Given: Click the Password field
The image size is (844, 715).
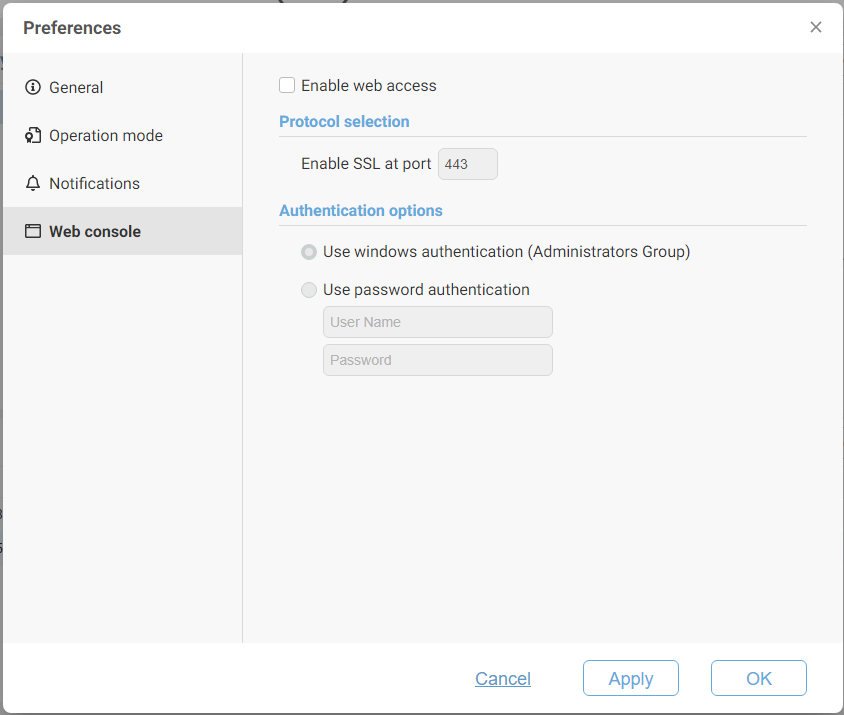Looking at the screenshot, I should pos(438,360).
